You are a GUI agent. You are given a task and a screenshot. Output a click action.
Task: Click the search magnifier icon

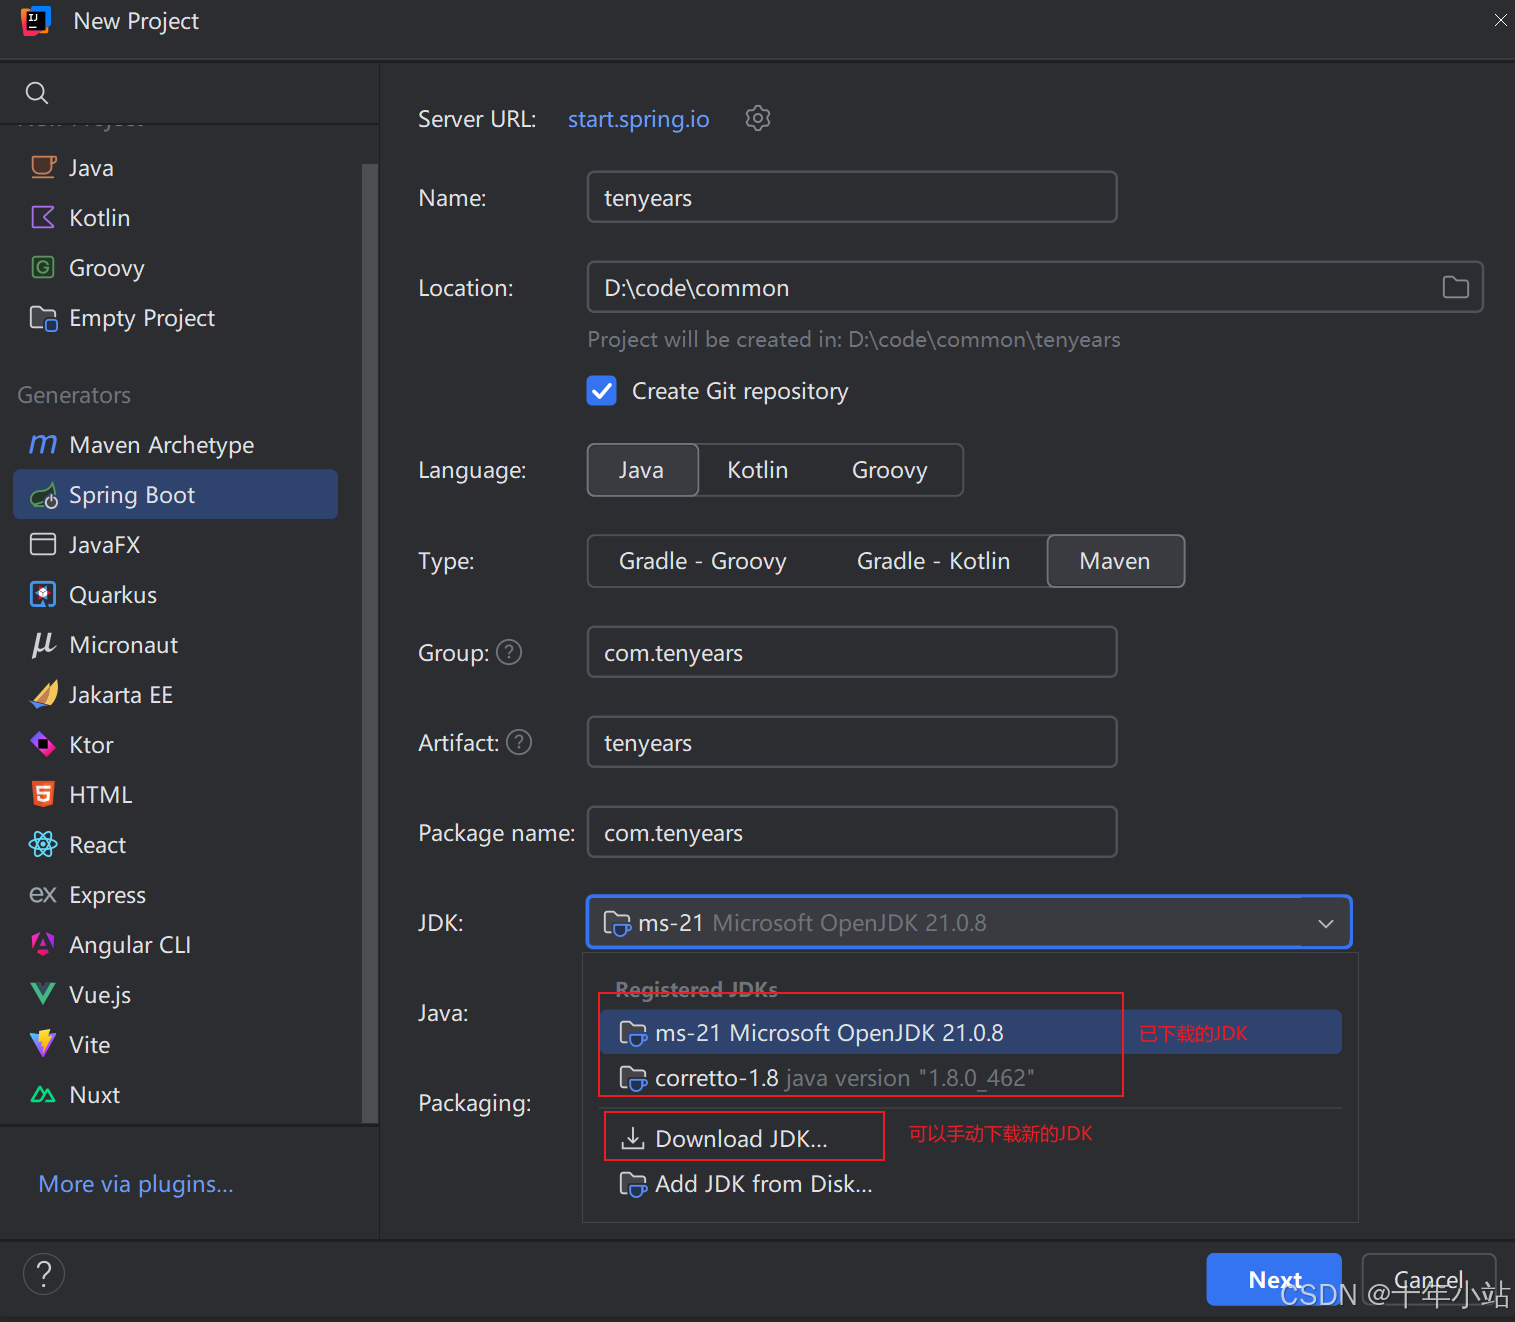tap(37, 93)
